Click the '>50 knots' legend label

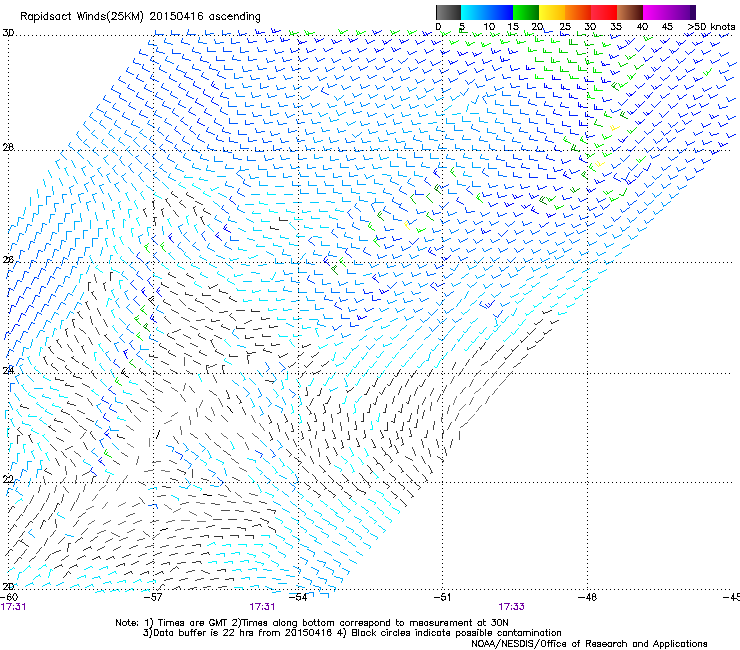(x=711, y=26)
